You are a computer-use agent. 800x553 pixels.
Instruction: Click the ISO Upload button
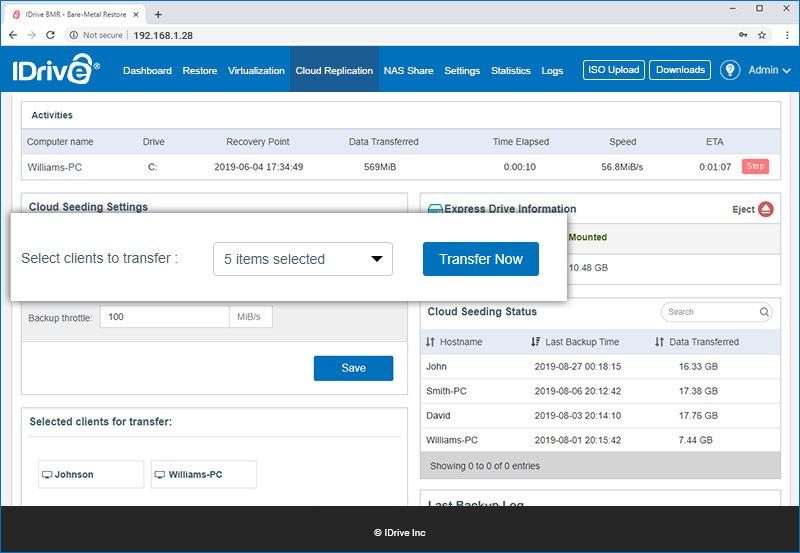(614, 70)
